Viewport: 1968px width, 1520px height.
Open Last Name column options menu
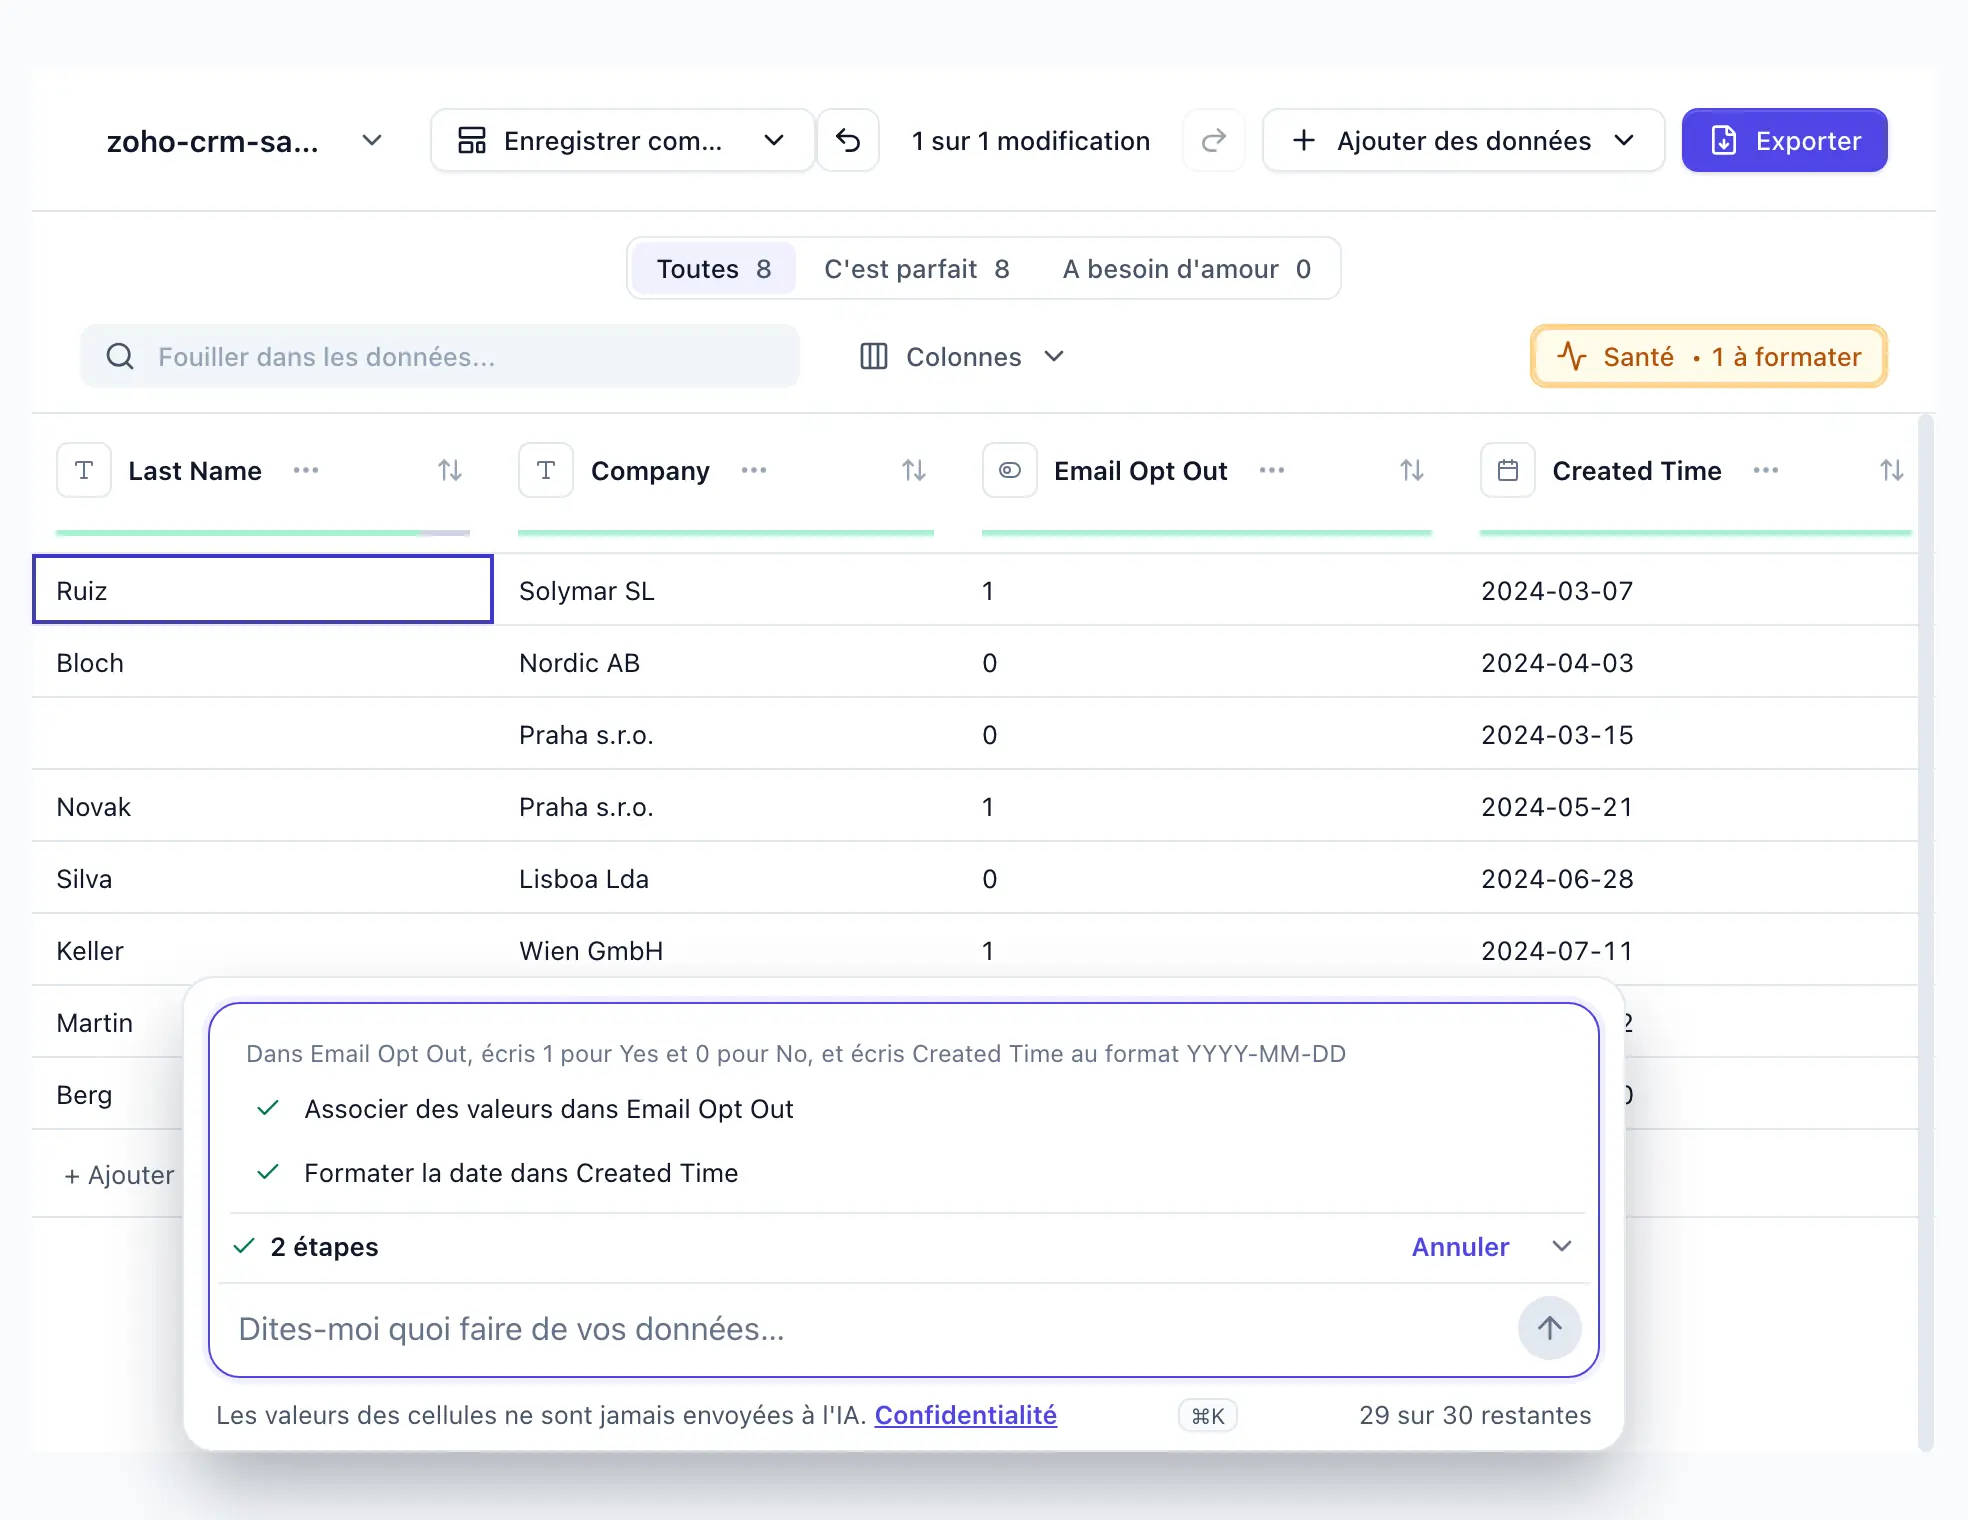(x=306, y=470)
